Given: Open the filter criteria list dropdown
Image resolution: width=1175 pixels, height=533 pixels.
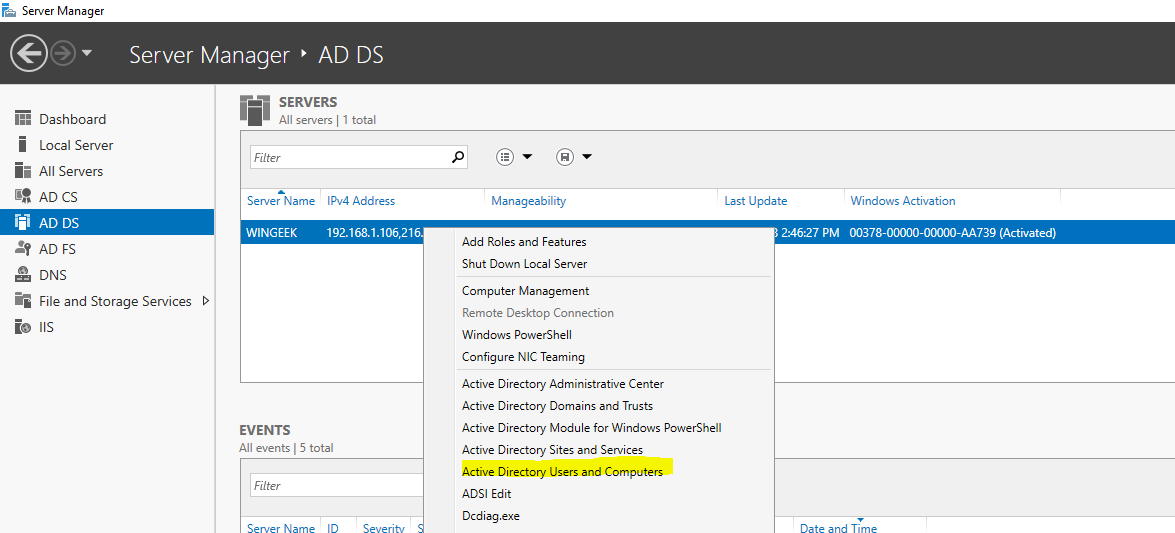Looking at the screenshot, I should [x=514, y=157].
